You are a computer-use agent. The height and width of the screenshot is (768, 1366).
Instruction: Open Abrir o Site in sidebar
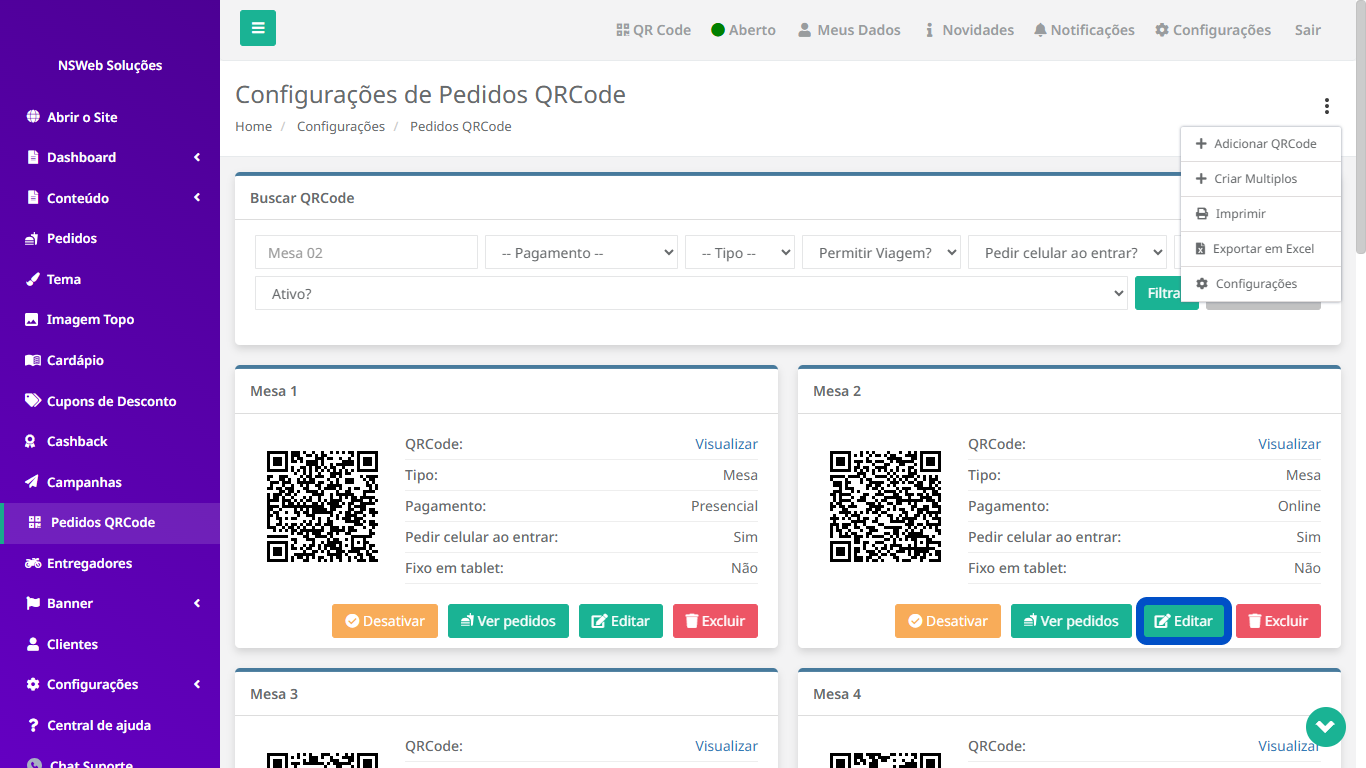tap(110, 117)
